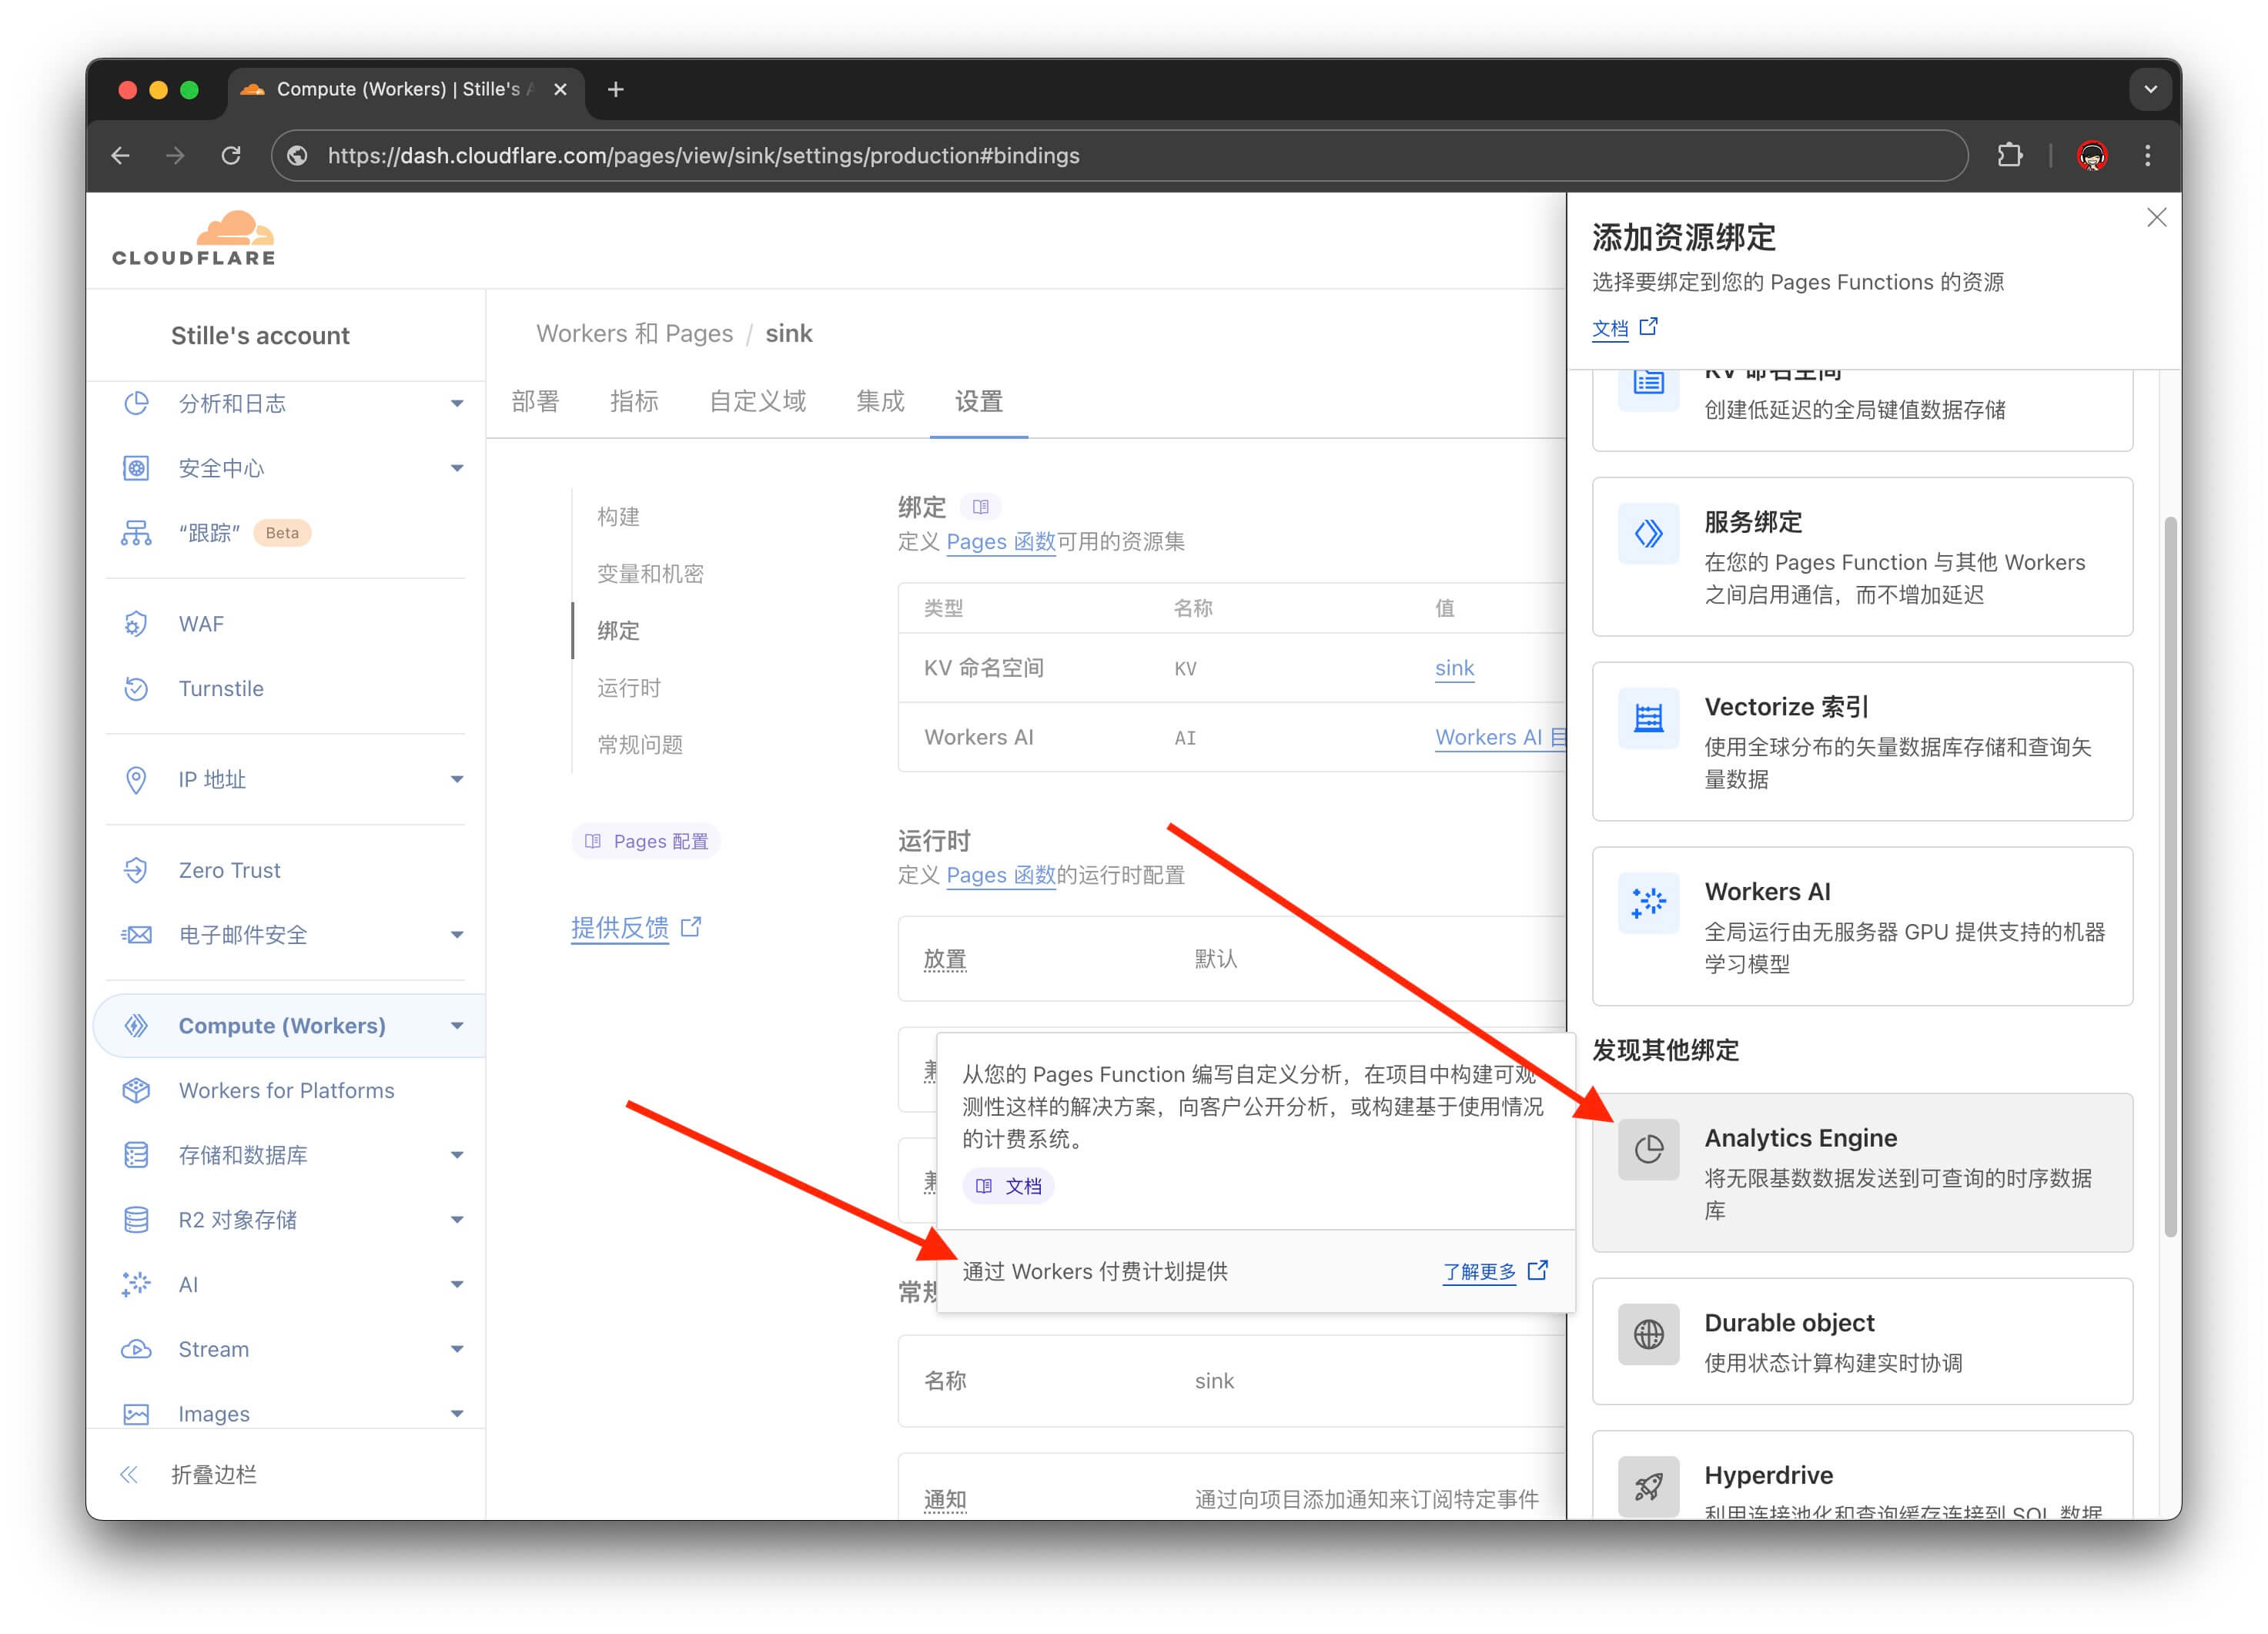Click the Cloudflare logo
Viewport: 2268px width, 1634px height.
click(x=194, y=239)
